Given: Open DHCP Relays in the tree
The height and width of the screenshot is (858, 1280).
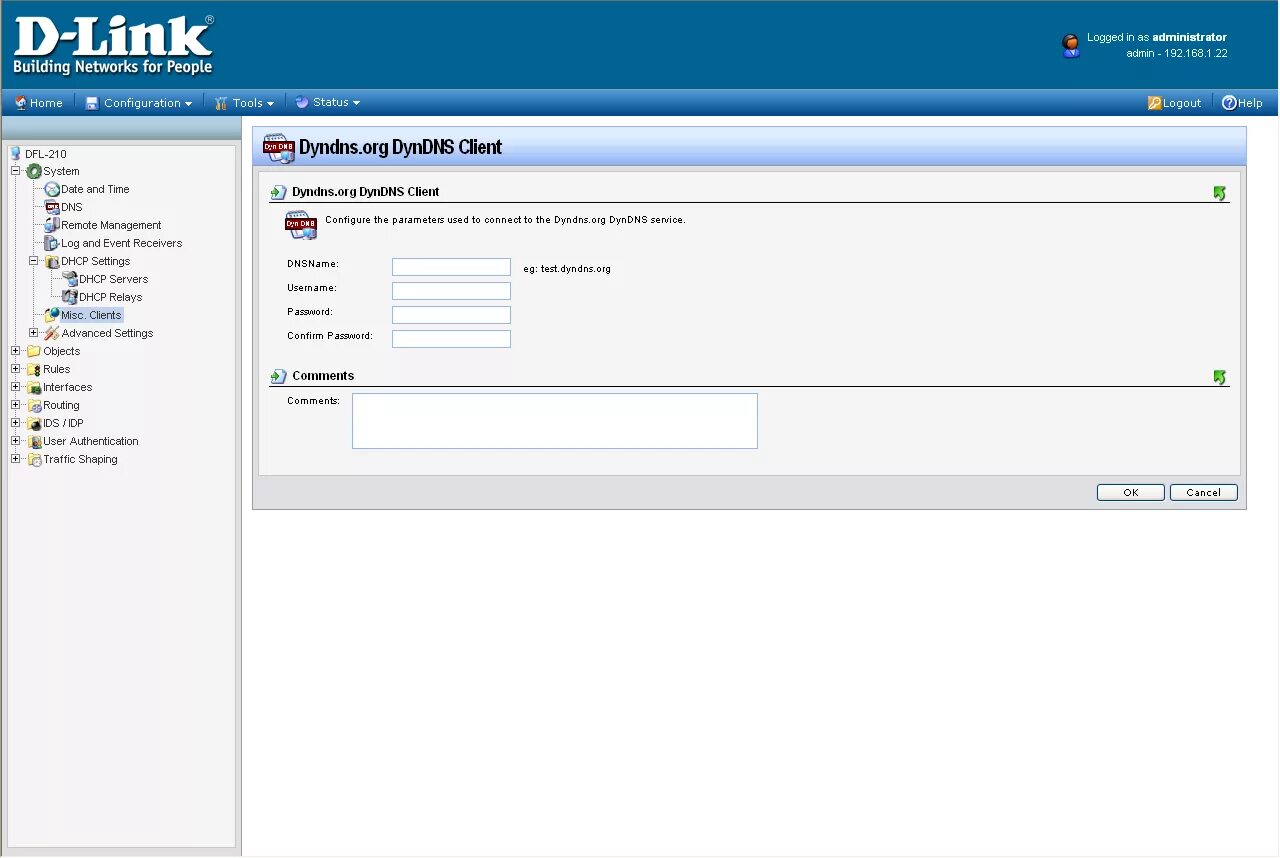Looking at the screenshot, I should pos(111,297).
